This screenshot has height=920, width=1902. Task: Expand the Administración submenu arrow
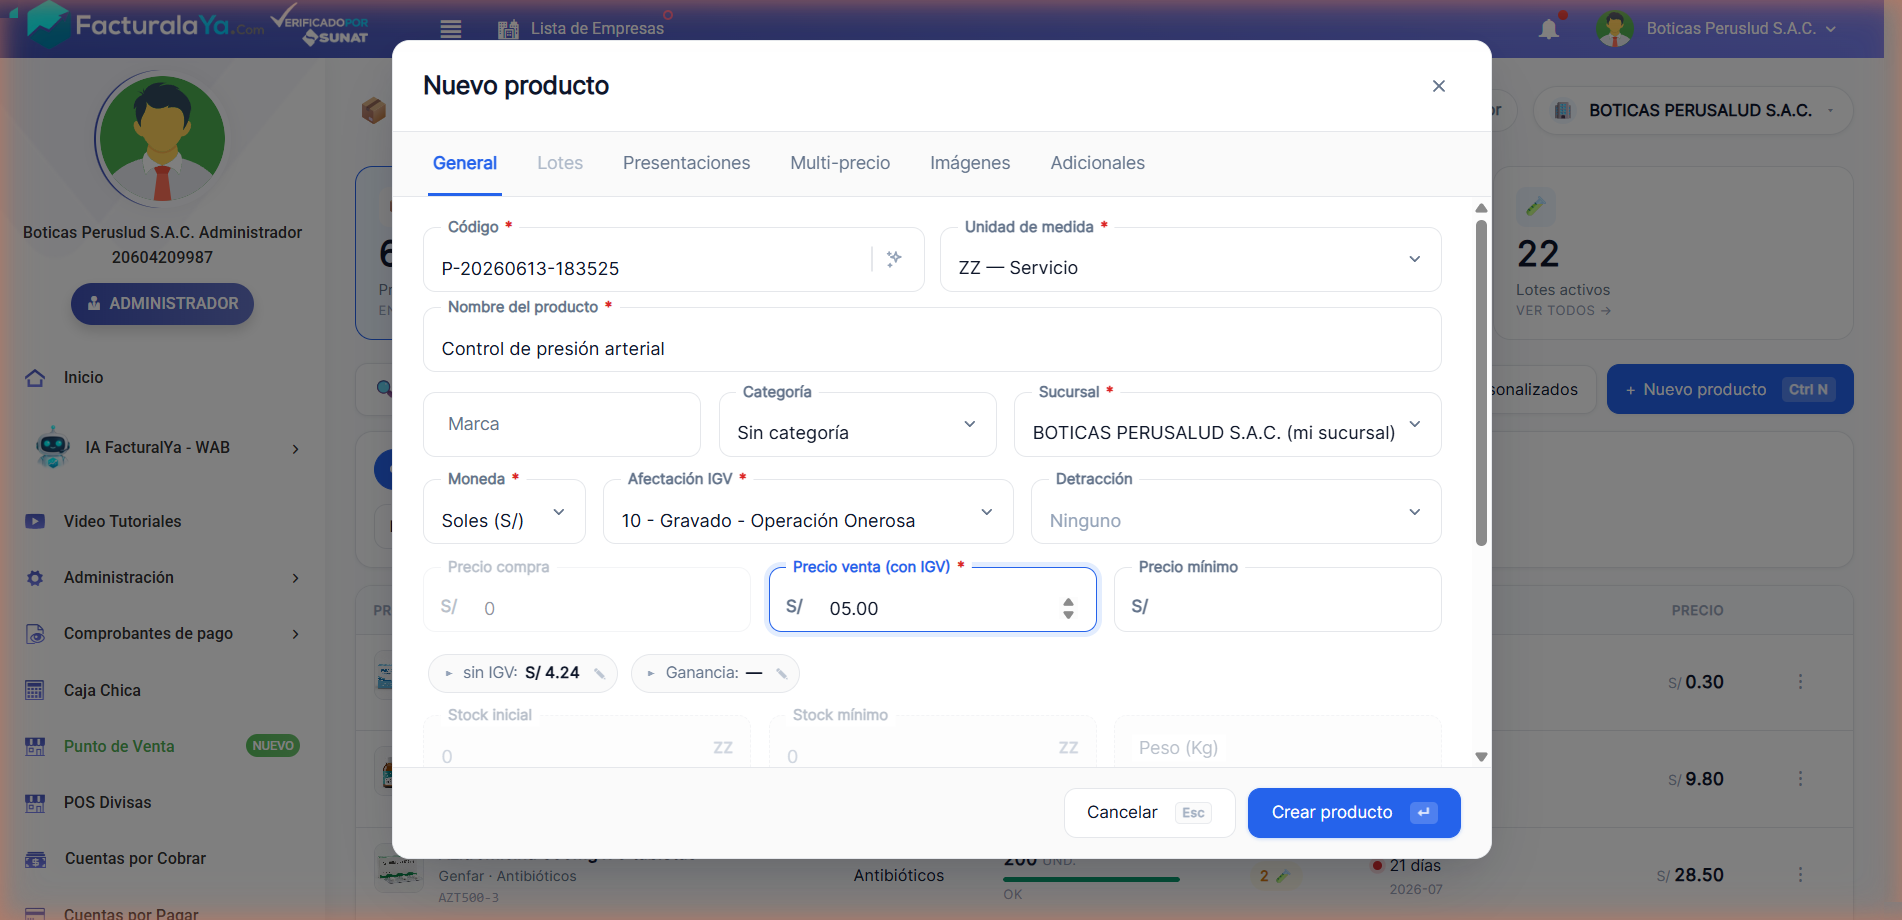[x=295, y=578]
